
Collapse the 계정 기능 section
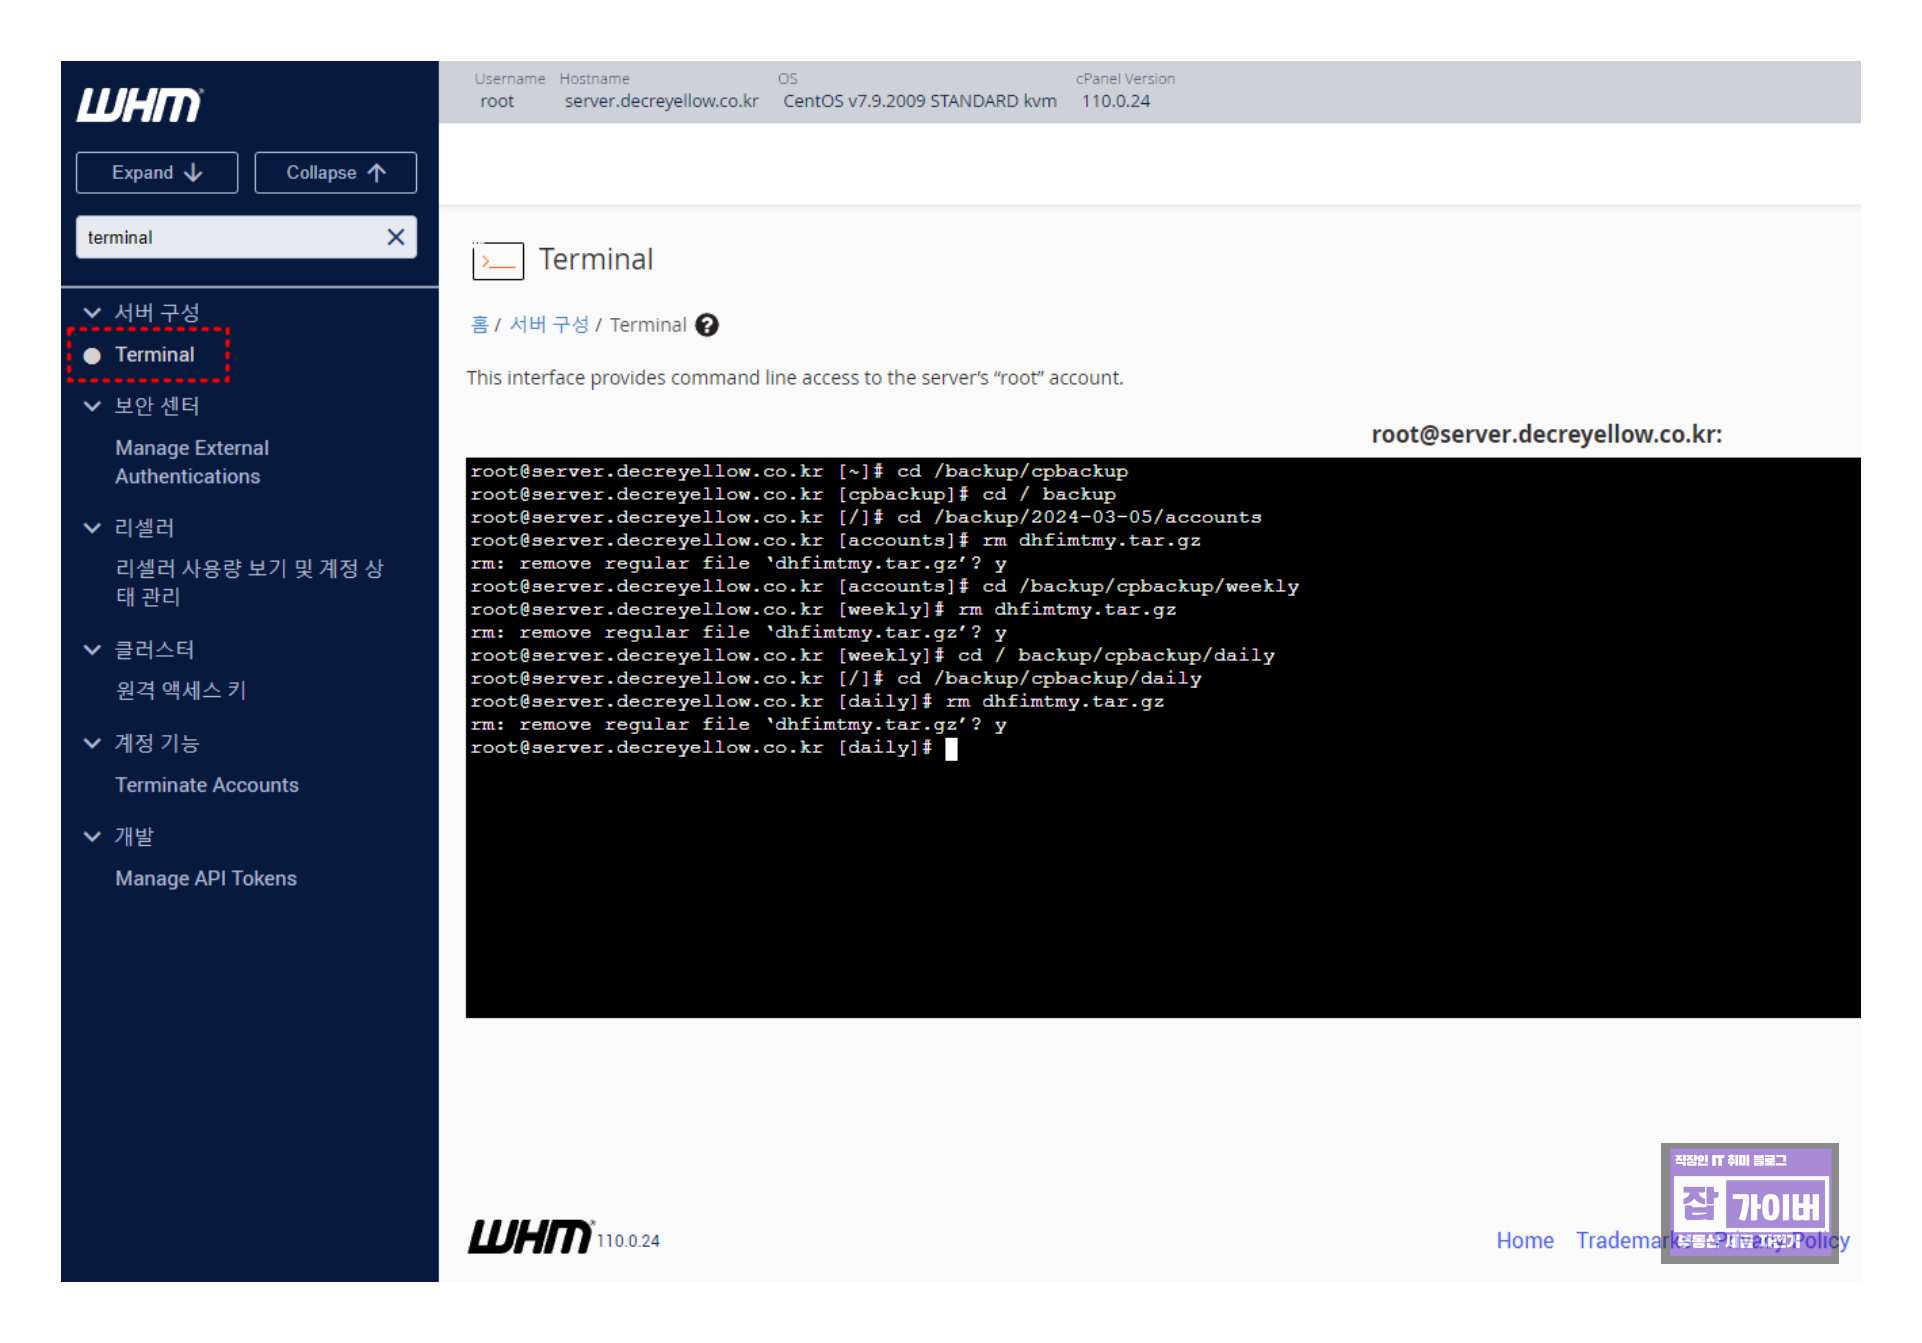coord(92,743)
